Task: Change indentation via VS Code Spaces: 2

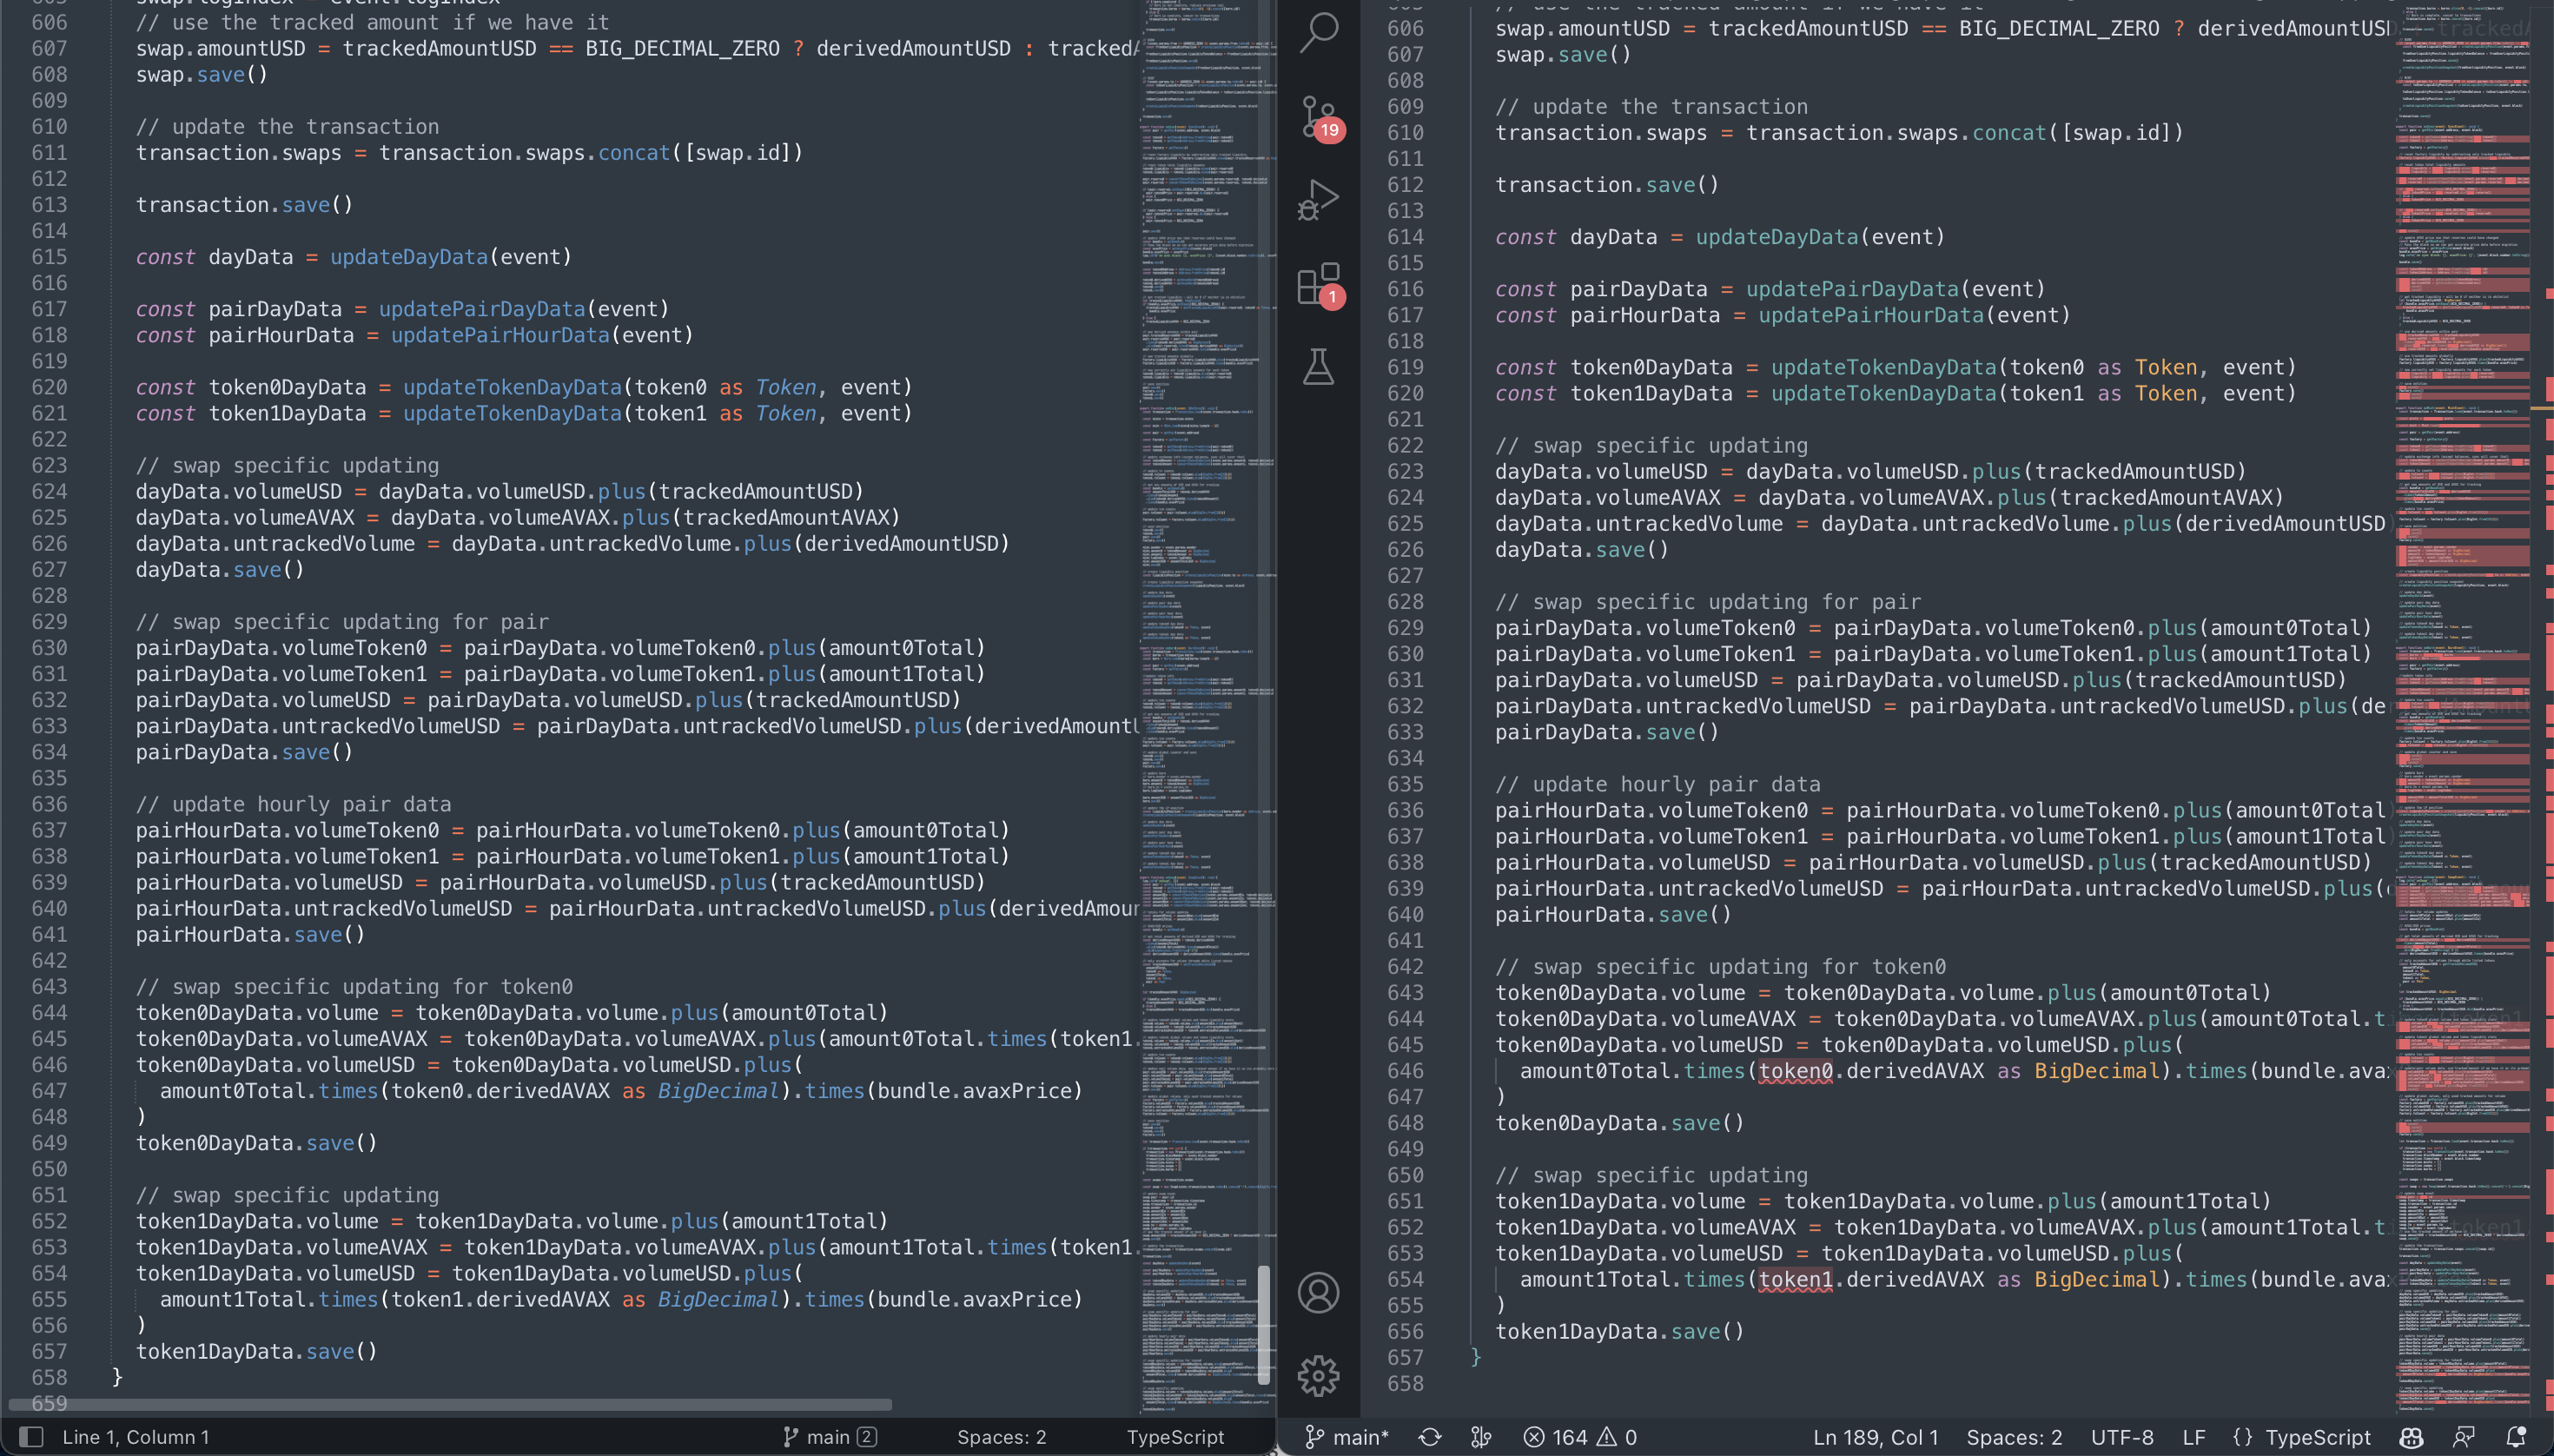Action: pyautogui.click(x=2013, y=1437)
